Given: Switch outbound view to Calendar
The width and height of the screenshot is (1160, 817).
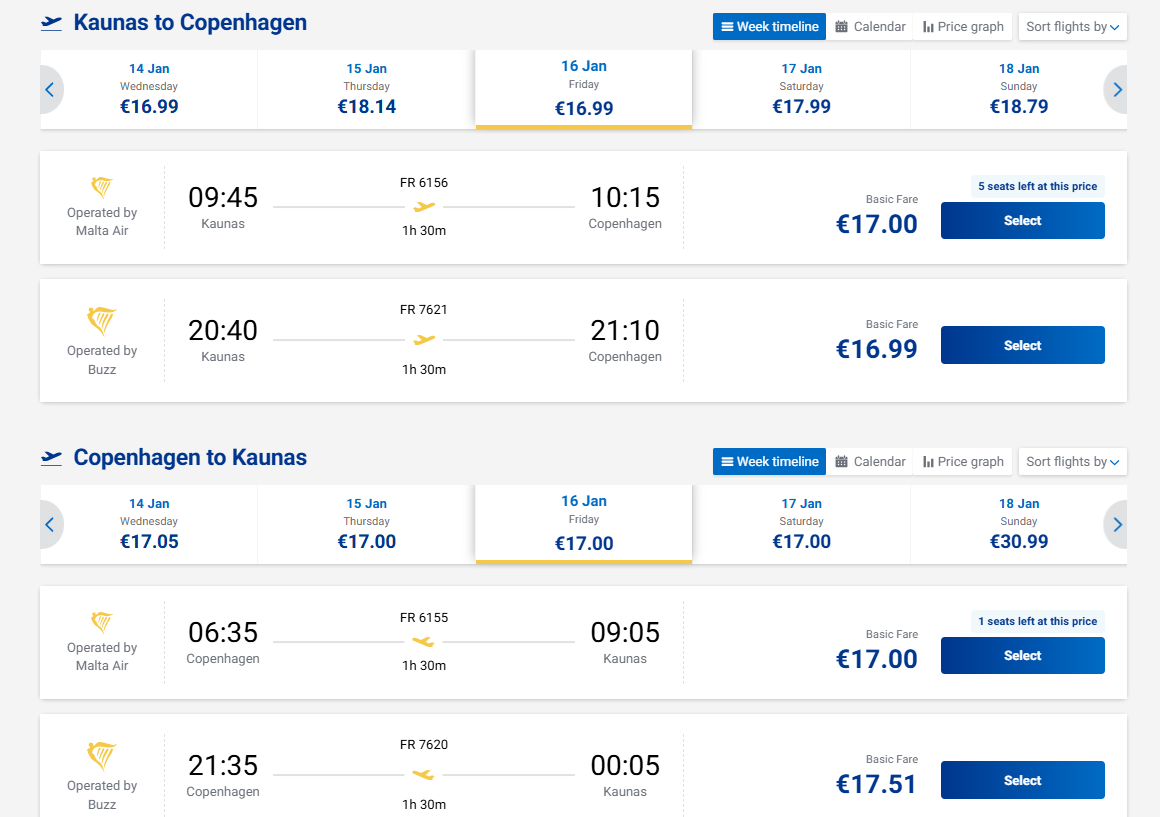Looking at the screenshot, I should pos(870,27).
